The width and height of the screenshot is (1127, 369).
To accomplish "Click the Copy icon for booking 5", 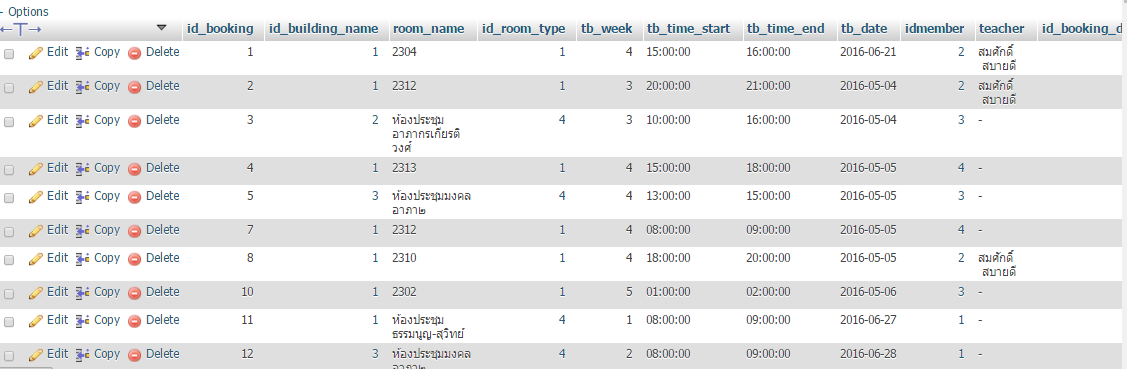I will point(82,197).
